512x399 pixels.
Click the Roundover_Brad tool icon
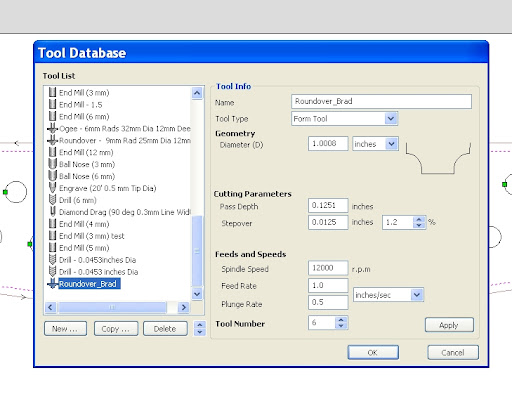tap(52, 284)
